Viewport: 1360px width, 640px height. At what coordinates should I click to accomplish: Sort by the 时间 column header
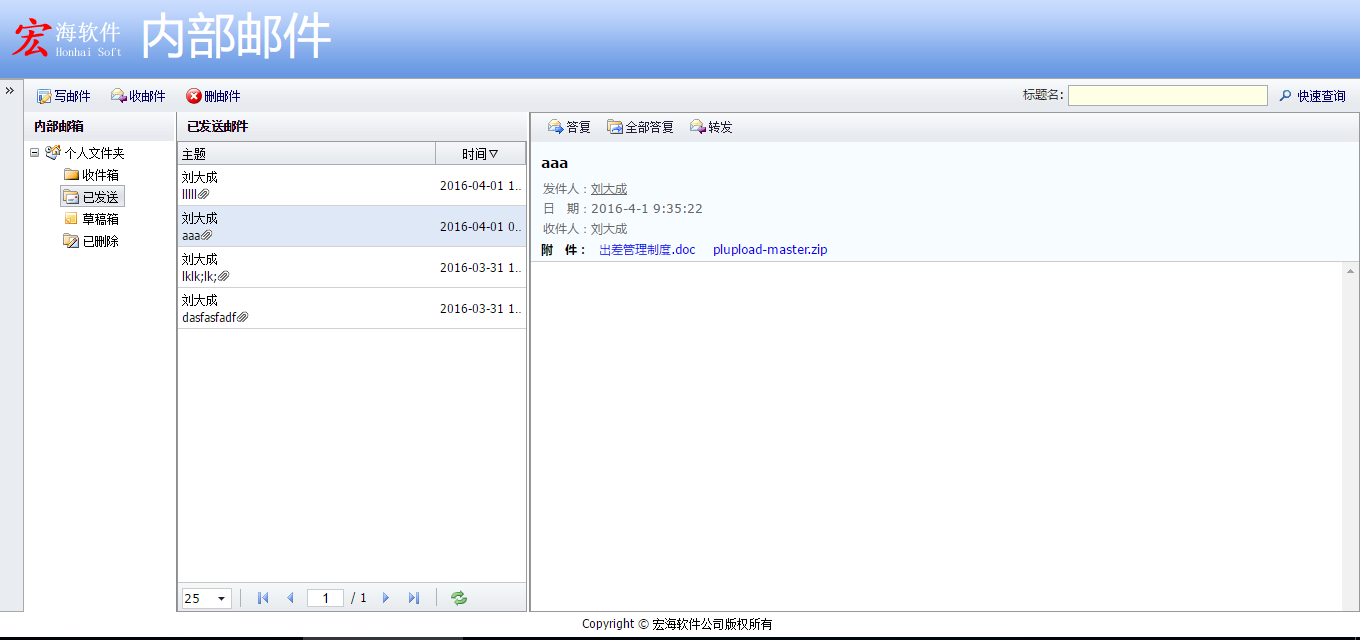click(480, 154)
